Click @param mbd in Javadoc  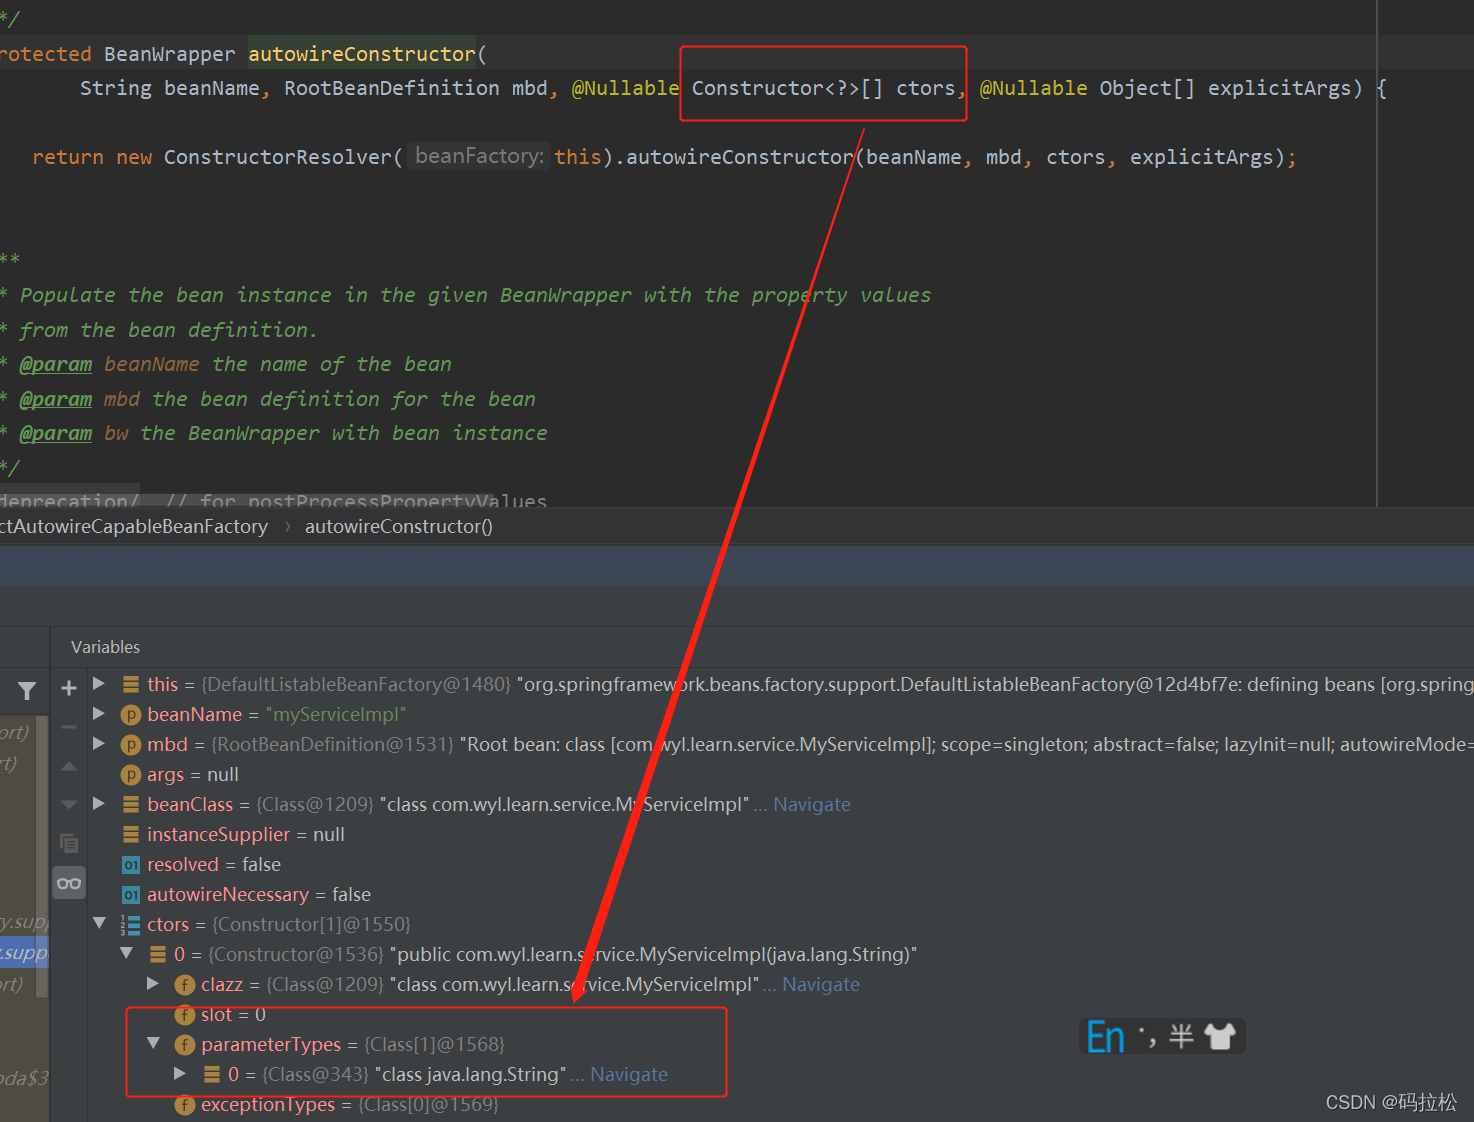click(80, 399)
